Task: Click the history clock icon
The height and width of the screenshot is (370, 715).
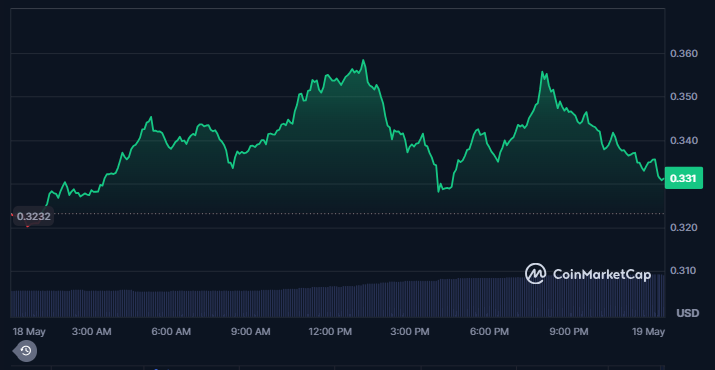Action: click(x=26, y=350)
